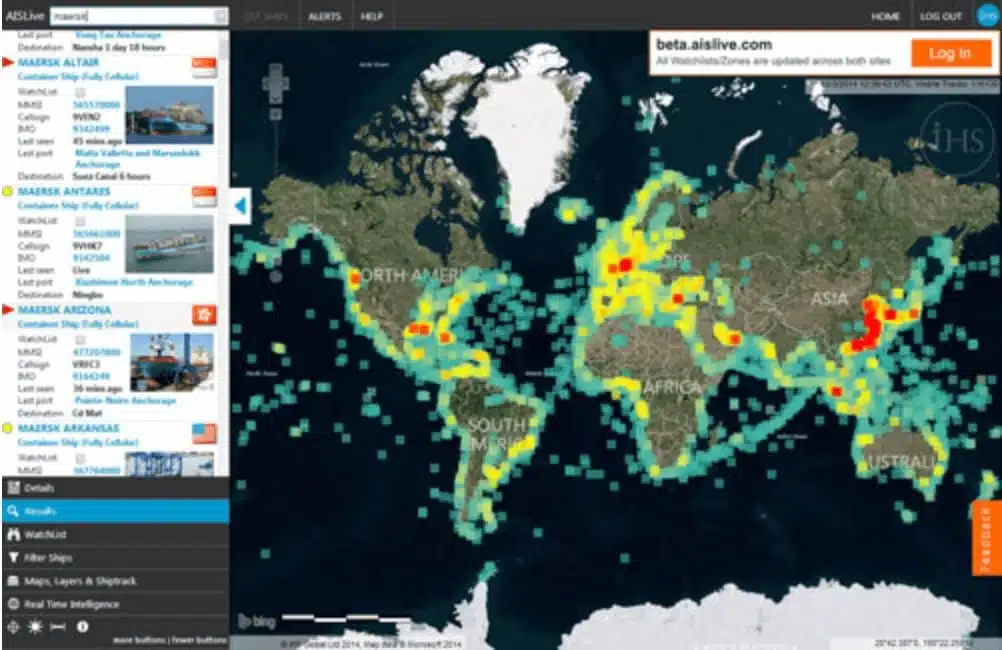Open Malta Valletta and Marsaxlokk Anchorage link

tap(137, 159)
